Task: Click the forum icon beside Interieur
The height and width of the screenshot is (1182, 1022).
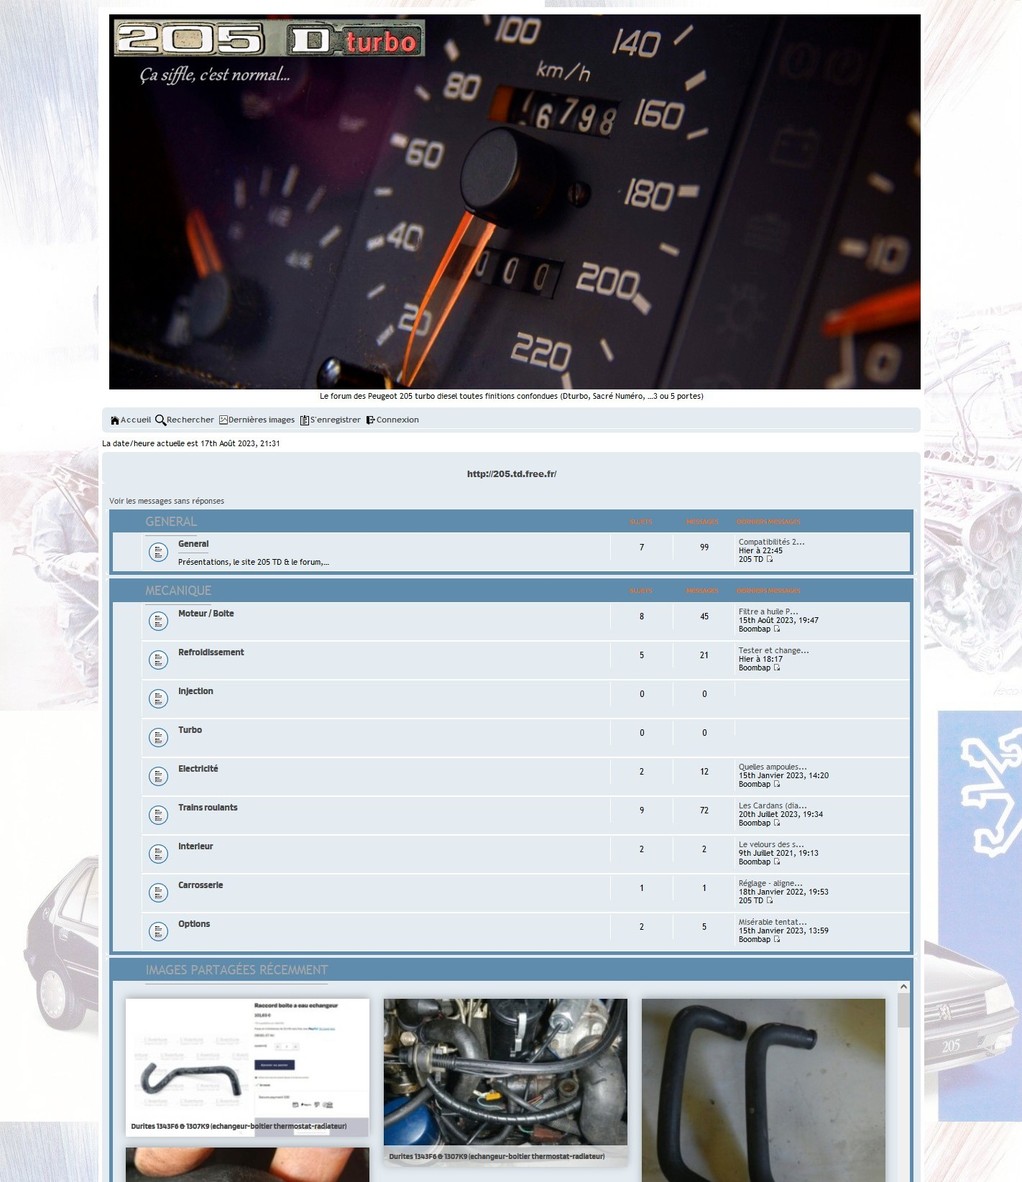Action: tap(158, 854)
